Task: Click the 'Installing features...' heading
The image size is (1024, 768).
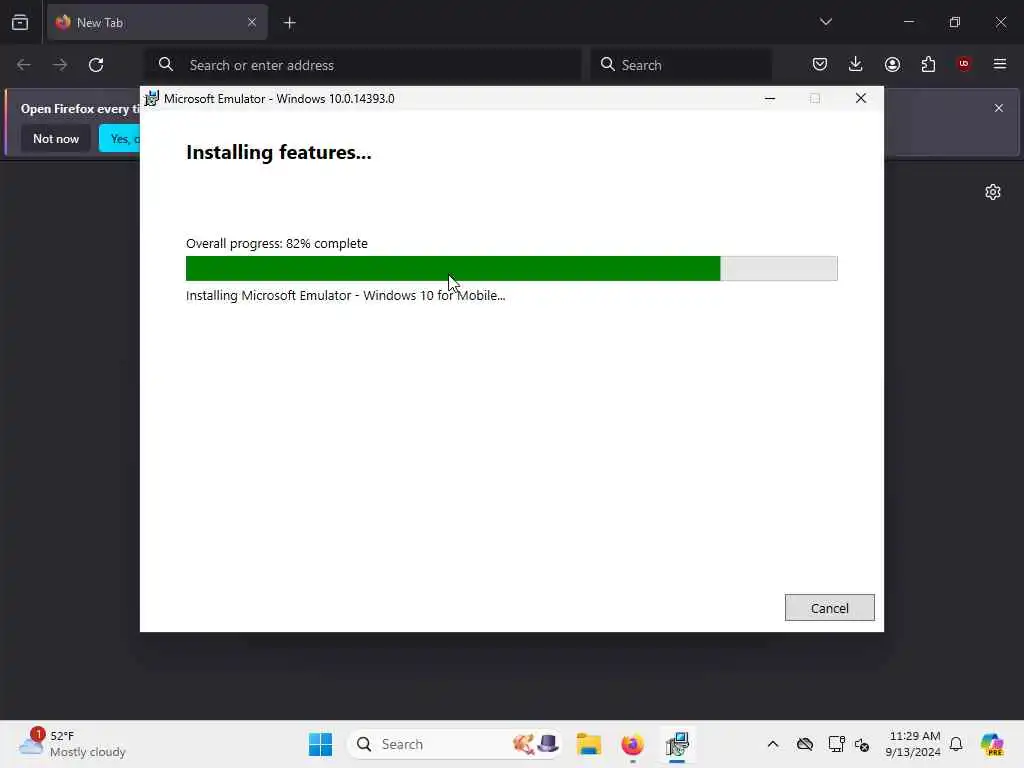Action: tap(279, 152)
